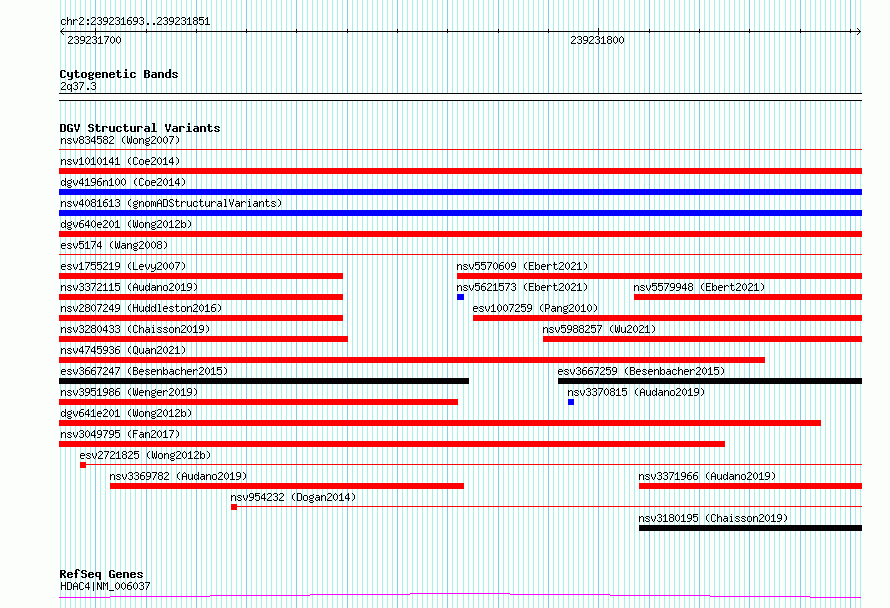Click small blue marker under nsv5621573 (Ebert2021)
Viewport: 890px width, 608px height.
[x=460, y=297]
